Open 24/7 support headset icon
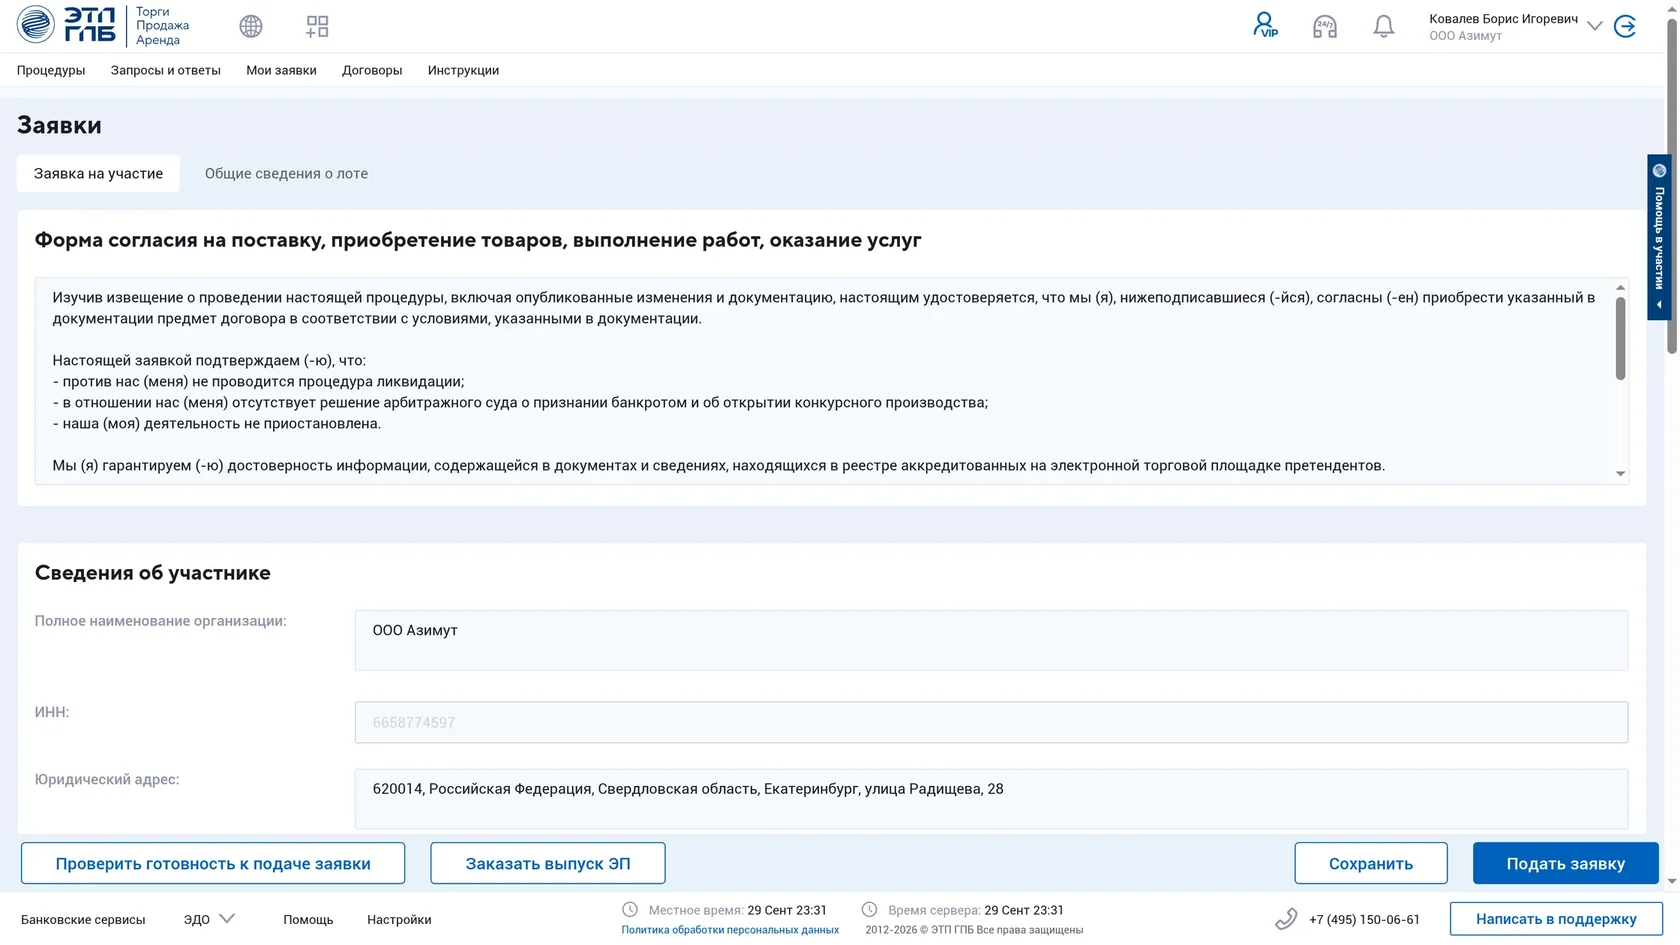Screen dimensions: 1680x945 (x=1325, y=26)
